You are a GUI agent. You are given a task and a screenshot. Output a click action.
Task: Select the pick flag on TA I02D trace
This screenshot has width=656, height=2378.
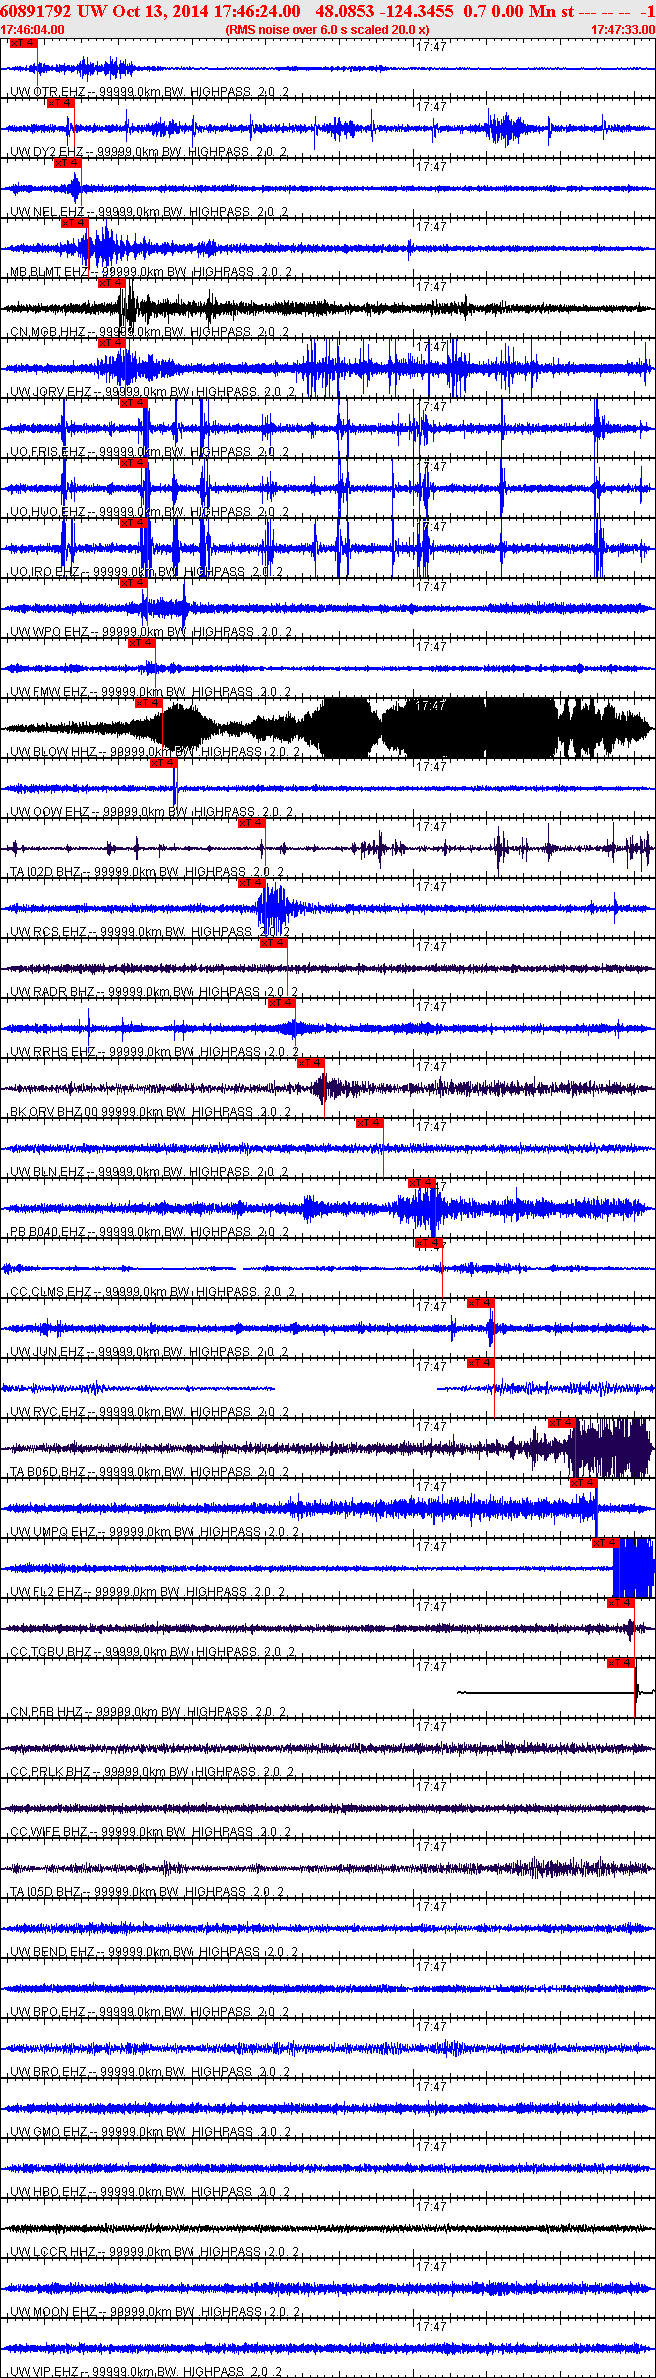click(x=251, y=823)
